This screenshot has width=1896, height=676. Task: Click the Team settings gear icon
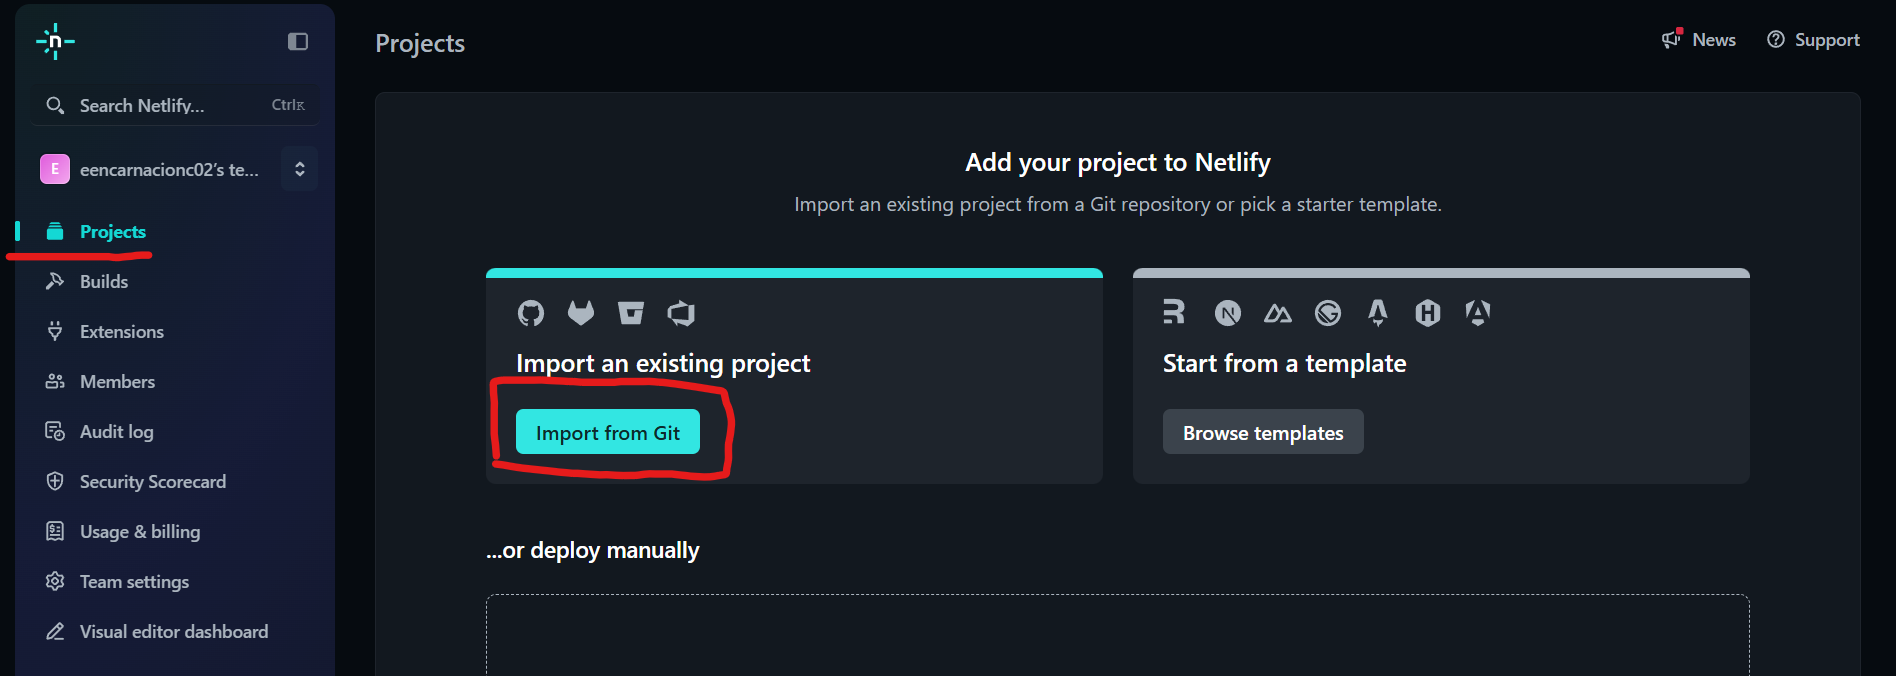point(55,582)
